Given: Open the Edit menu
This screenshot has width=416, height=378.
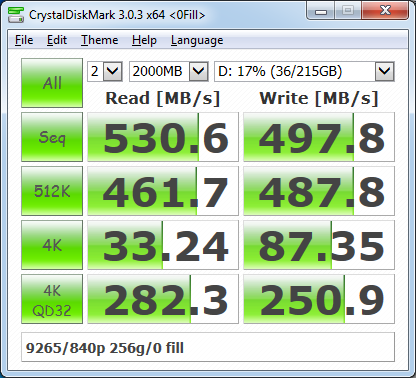Looking at the screenshot, I should coord(57,40).
